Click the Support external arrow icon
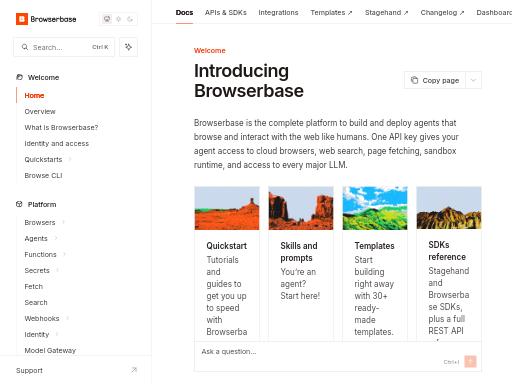Screen dimensions: 512x384 pyautogui.click(x=134, y=370)
